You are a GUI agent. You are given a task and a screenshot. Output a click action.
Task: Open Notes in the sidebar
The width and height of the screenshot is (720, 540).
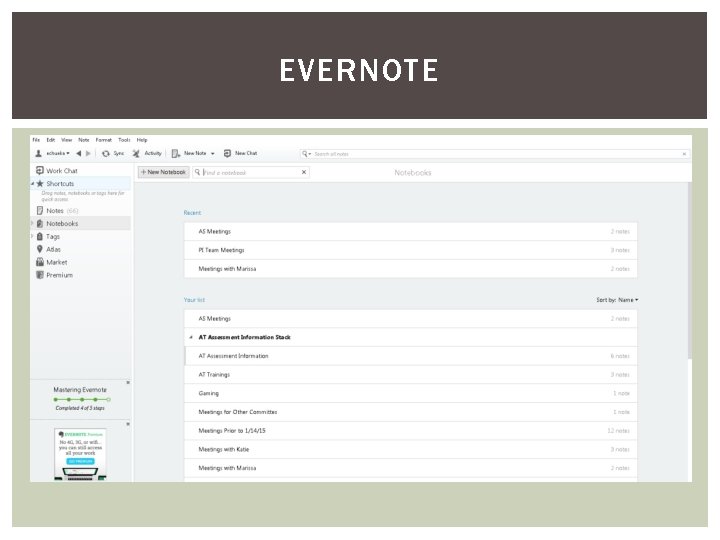(57, 210)
